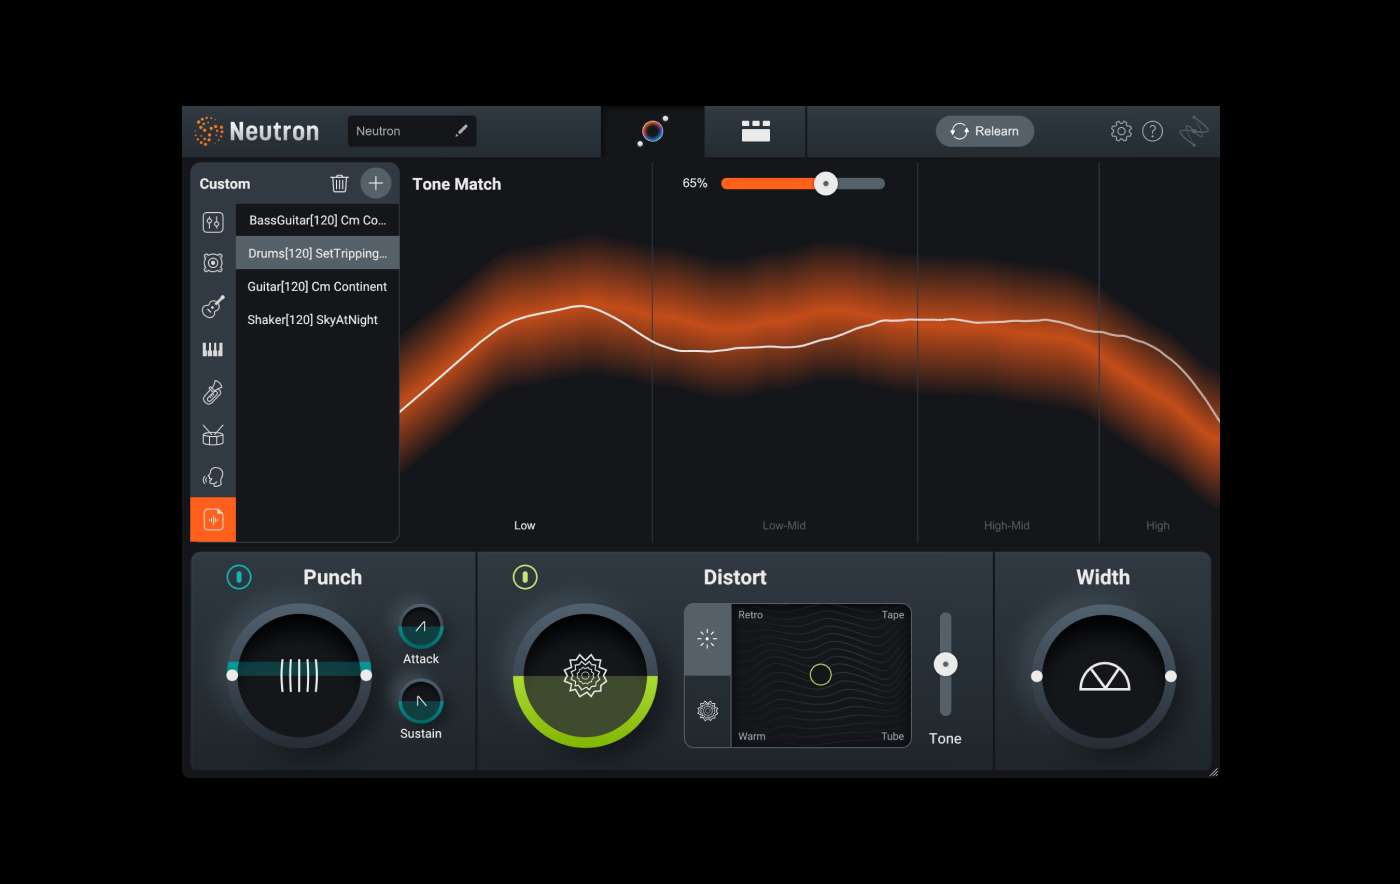This screenshot has width=1400, height=884.
Task: Click the Low frequency band label
Action: [525, 525]
